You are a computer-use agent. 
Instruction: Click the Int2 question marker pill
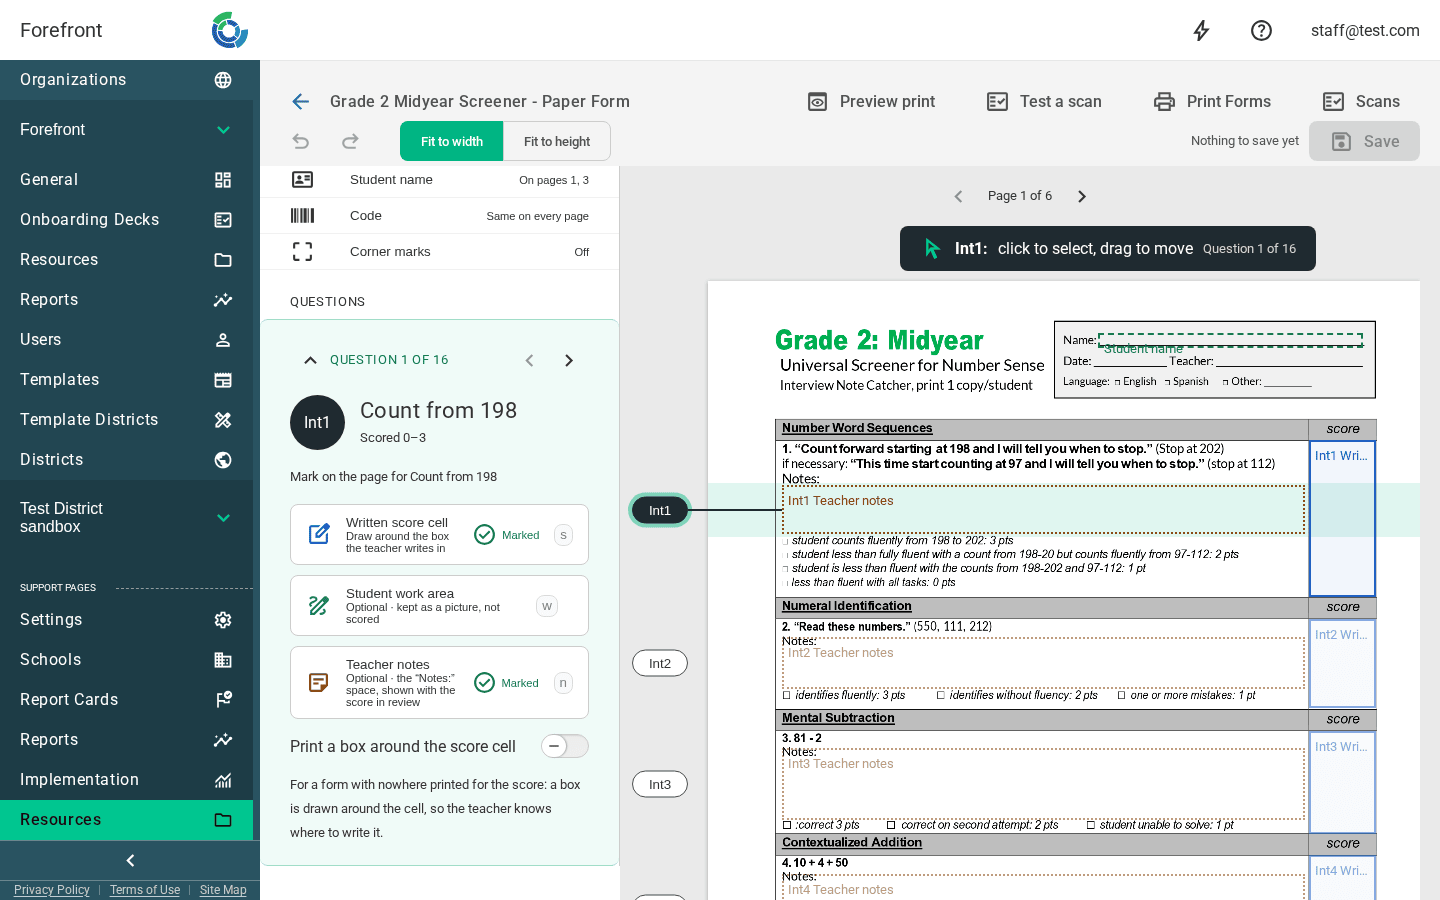point(660,663)
